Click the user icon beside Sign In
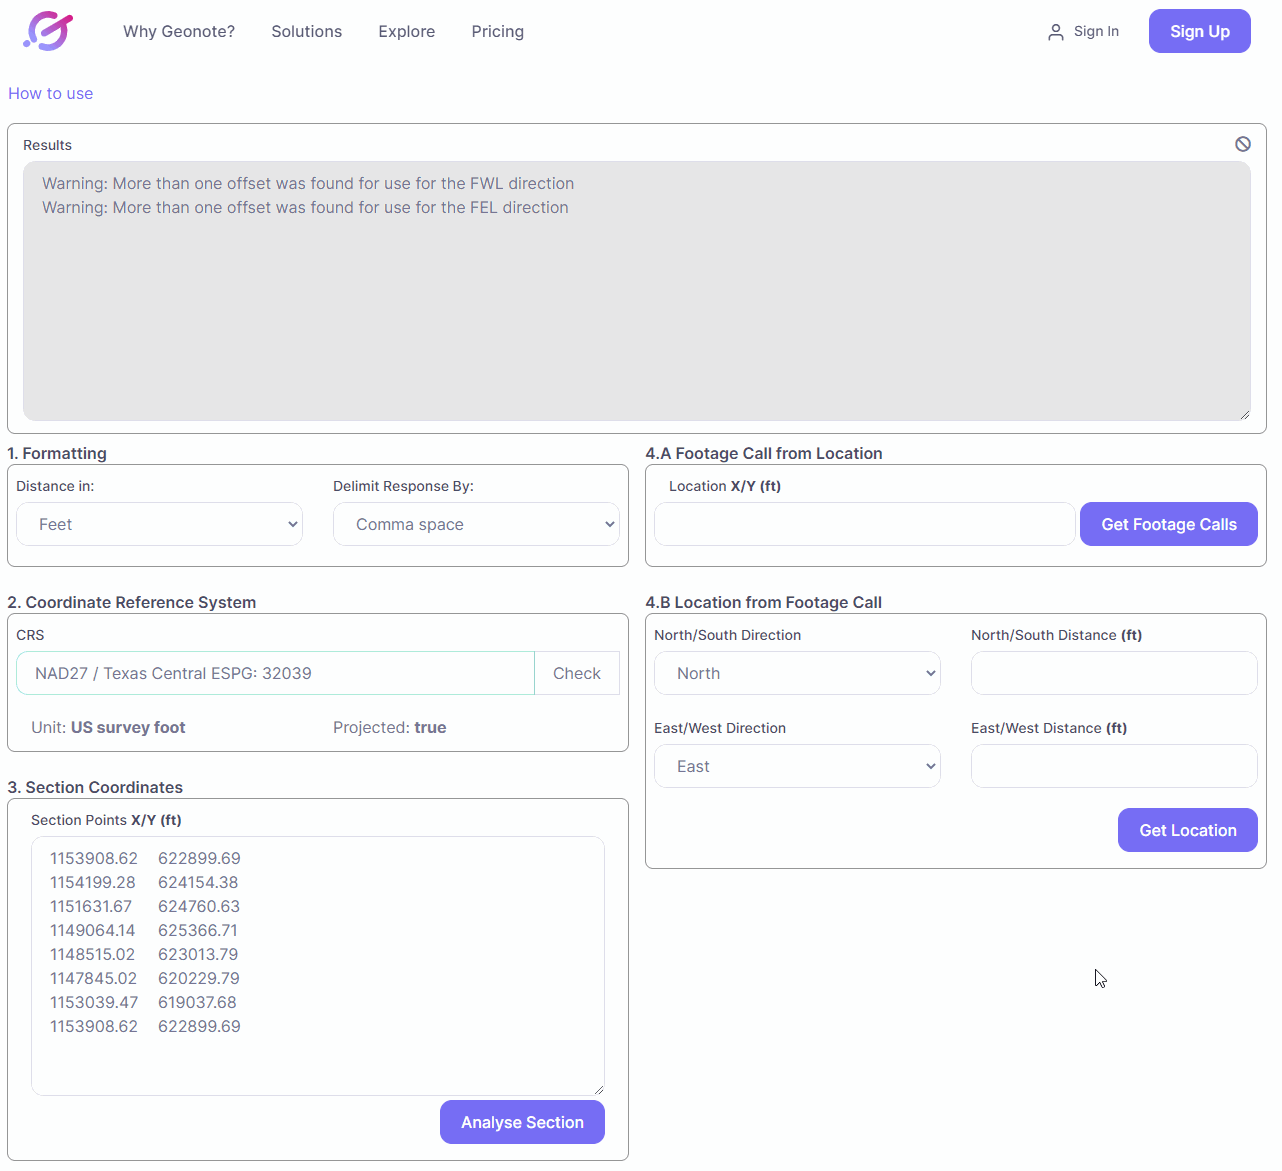 [1055, 32]
